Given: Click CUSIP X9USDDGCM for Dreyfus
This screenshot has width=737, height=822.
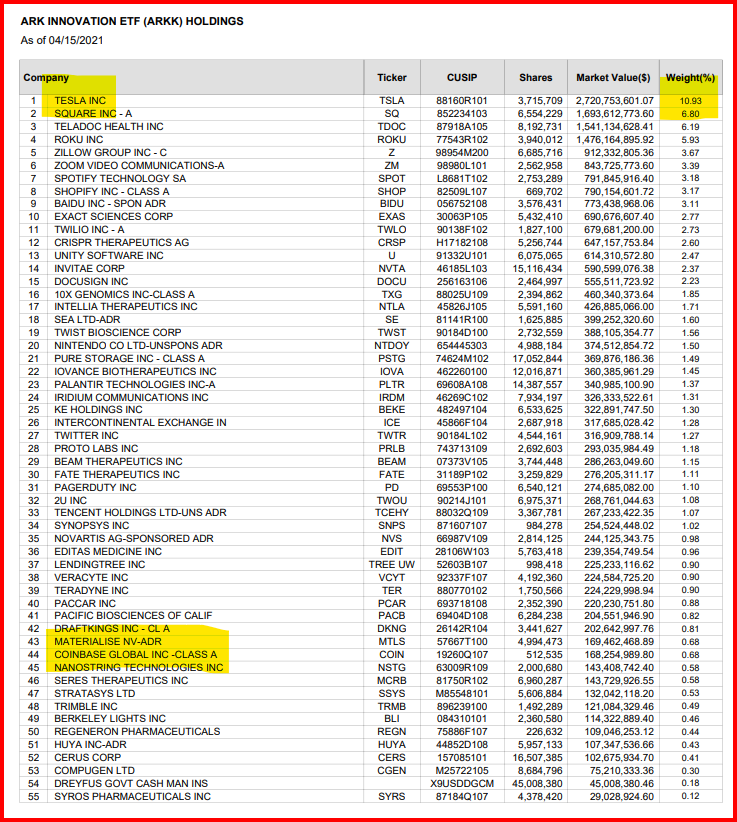Looking at the screenshot, I should pos(462,784).
